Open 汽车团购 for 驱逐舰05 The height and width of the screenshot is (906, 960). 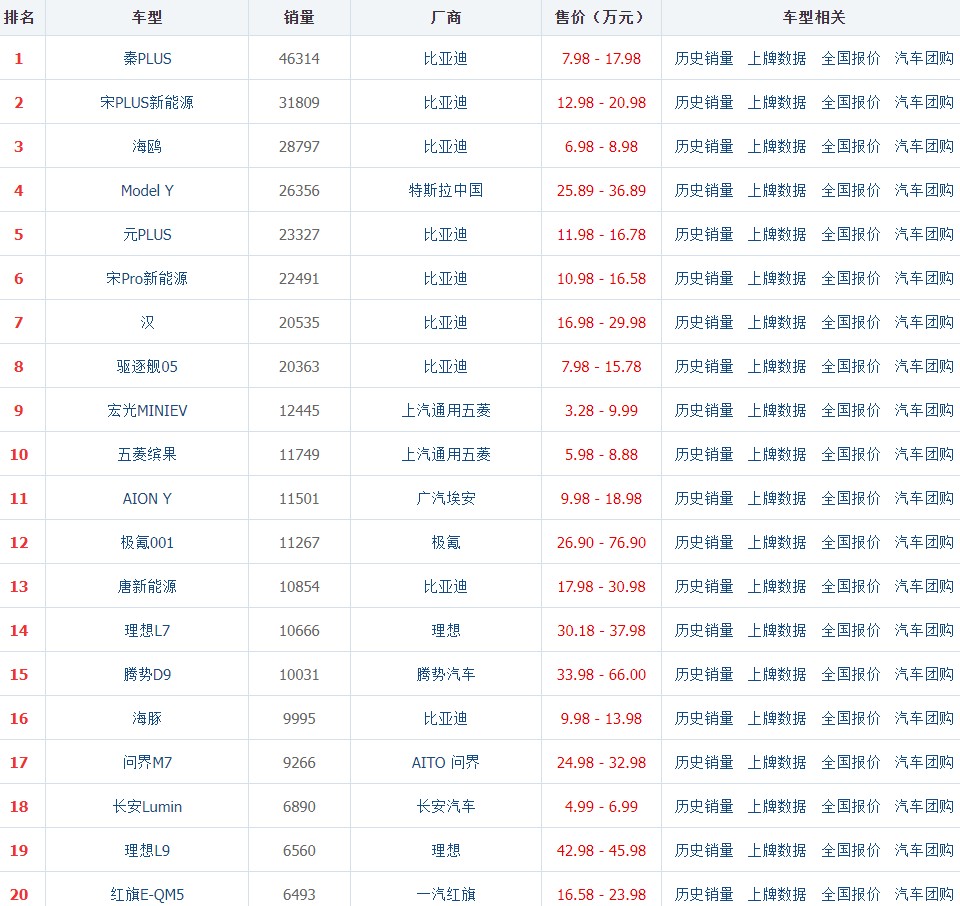[924, 367]
